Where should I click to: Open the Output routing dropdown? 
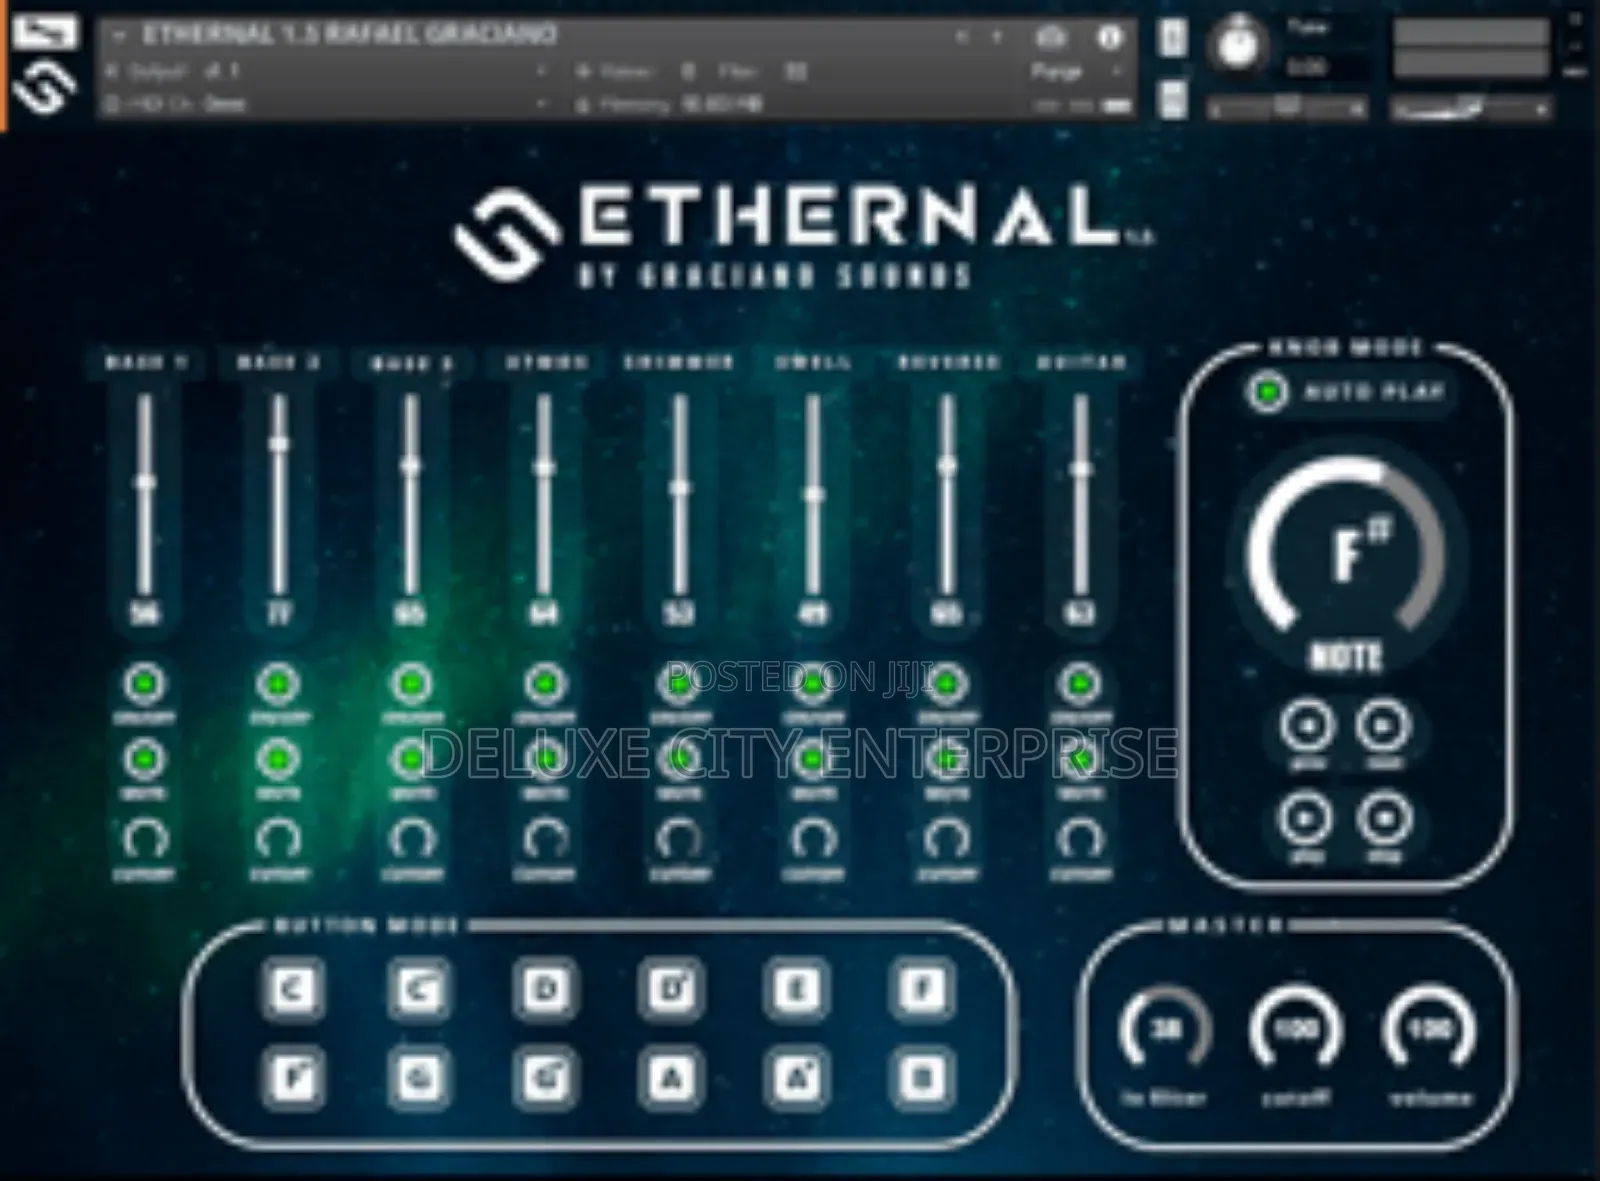tap(327, 71)
